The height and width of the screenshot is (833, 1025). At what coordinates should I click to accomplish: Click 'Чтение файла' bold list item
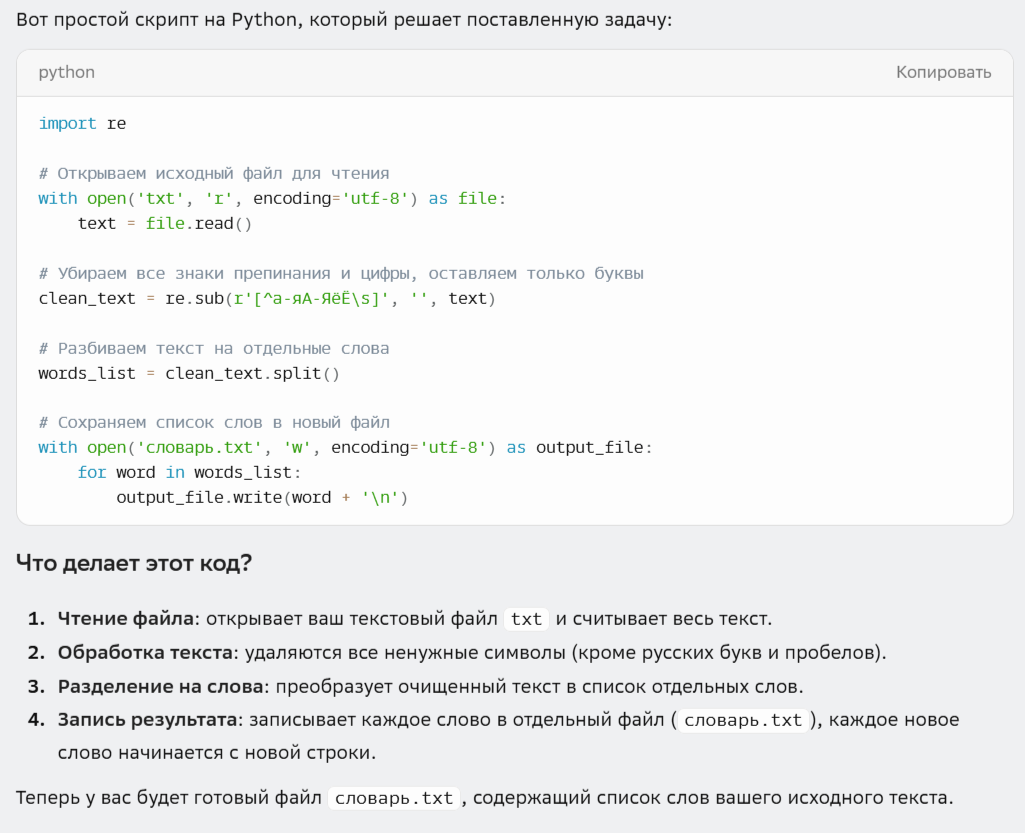click(125, 619)
